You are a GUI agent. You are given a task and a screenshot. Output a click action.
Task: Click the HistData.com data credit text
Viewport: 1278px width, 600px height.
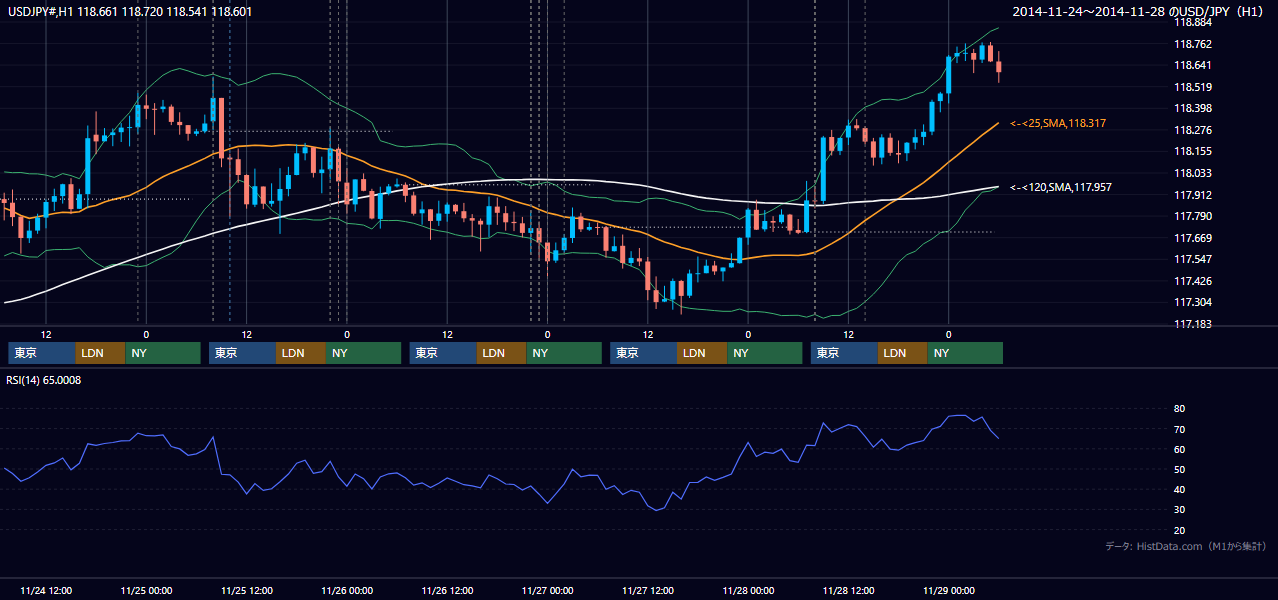point(1186,546)
